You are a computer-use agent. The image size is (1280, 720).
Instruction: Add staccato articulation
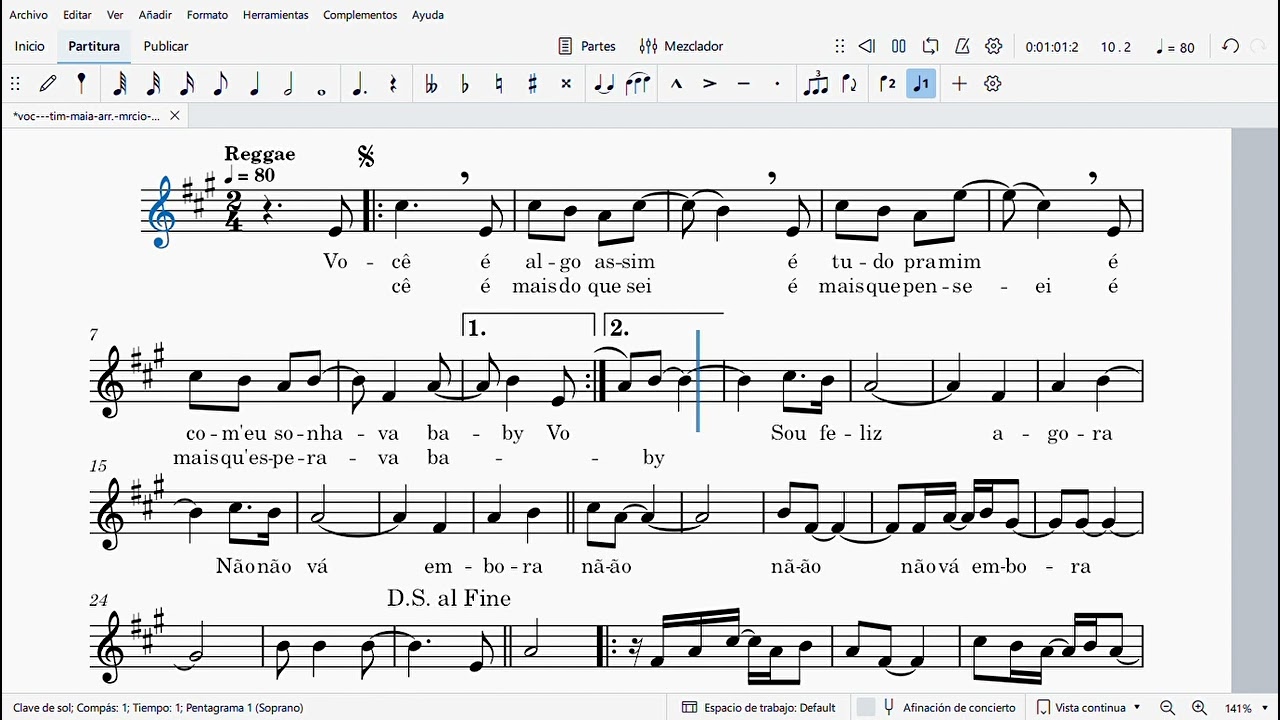(x=777, y=84)
